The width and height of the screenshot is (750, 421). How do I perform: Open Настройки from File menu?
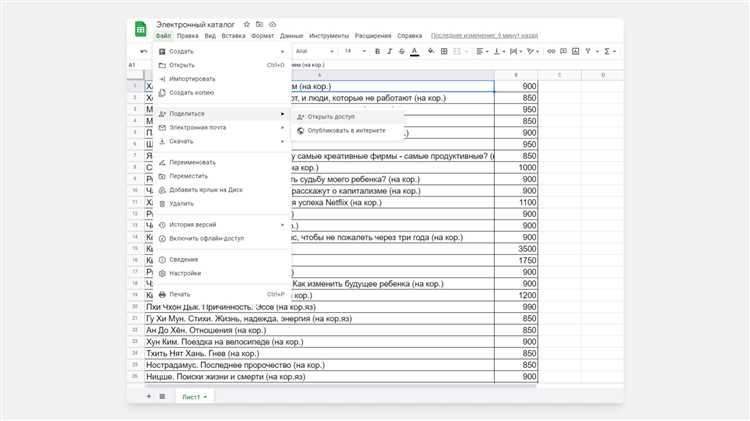pos(222,274)
